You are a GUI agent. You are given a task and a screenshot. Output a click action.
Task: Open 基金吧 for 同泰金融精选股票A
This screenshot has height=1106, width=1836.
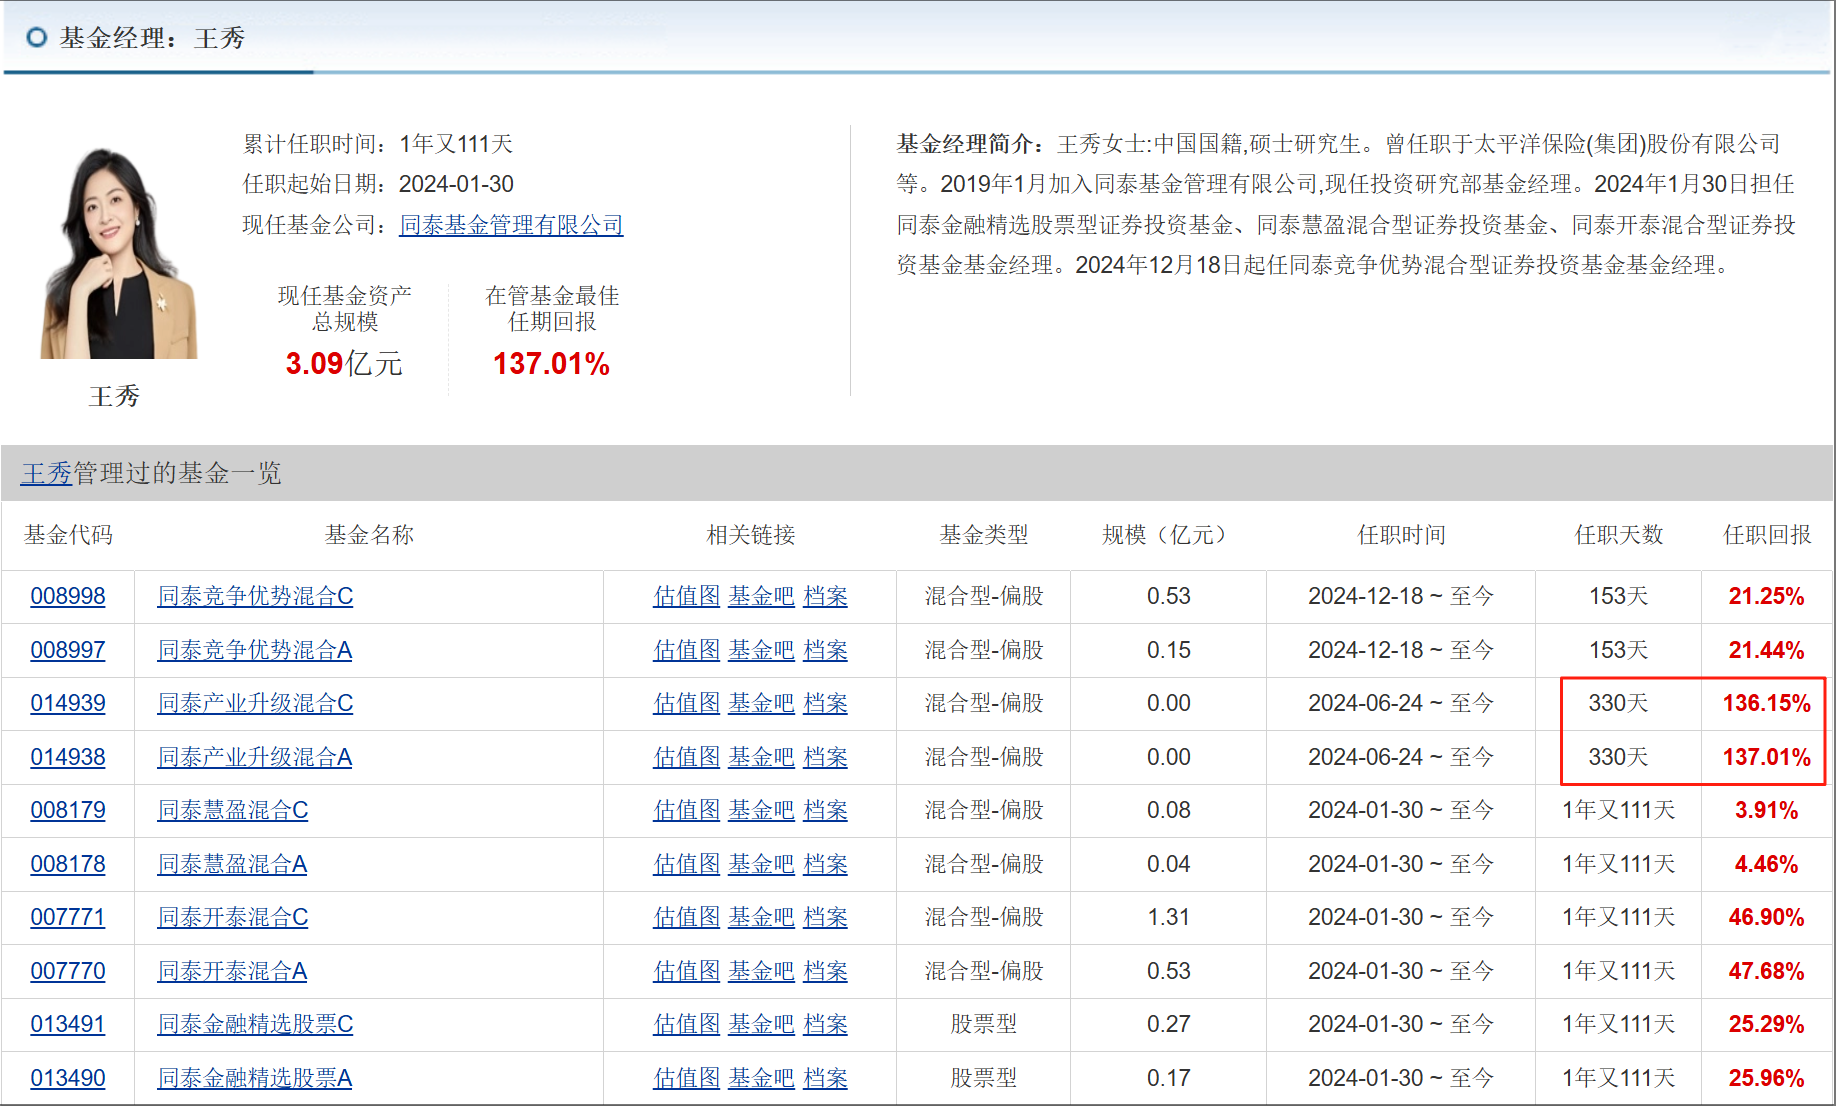761,1078
